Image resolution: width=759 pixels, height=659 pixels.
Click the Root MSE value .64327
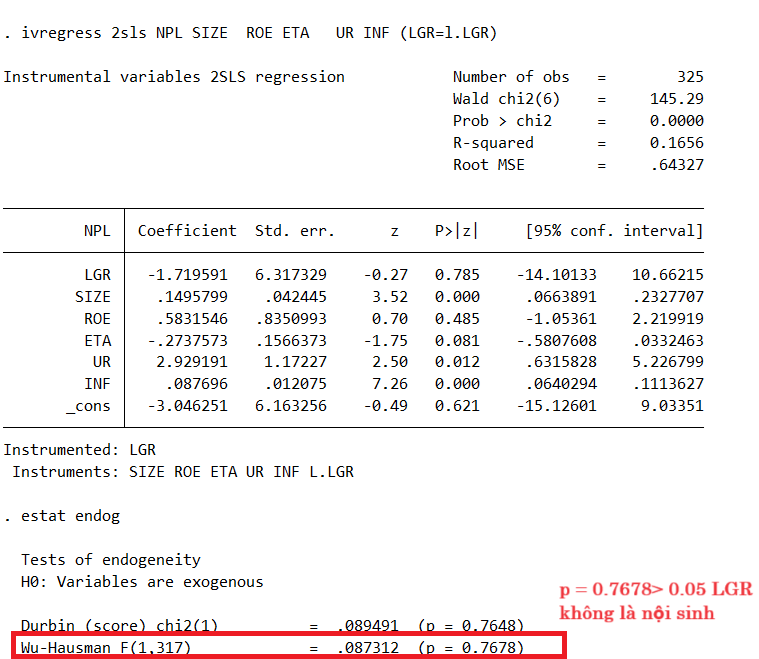(676, 165)
